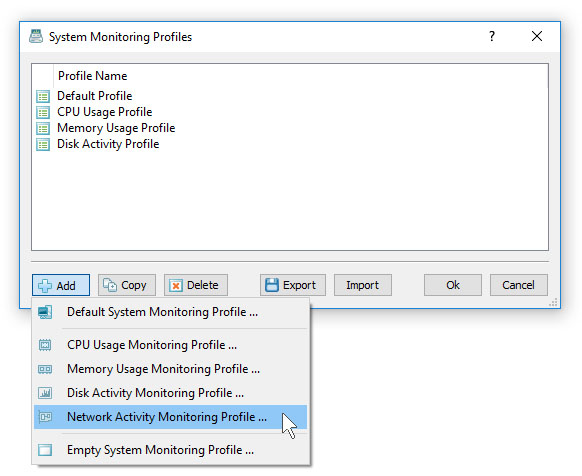
Task: Choose Memory Usage Monitoring Profile entry
Action: coord(171,369)
